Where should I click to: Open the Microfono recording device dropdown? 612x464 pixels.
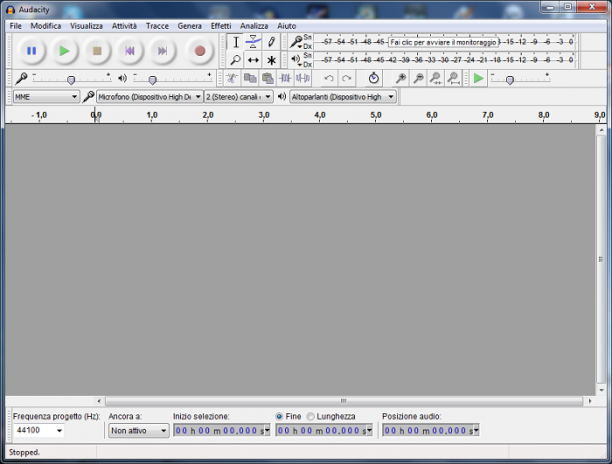click(x=149, y=97)
